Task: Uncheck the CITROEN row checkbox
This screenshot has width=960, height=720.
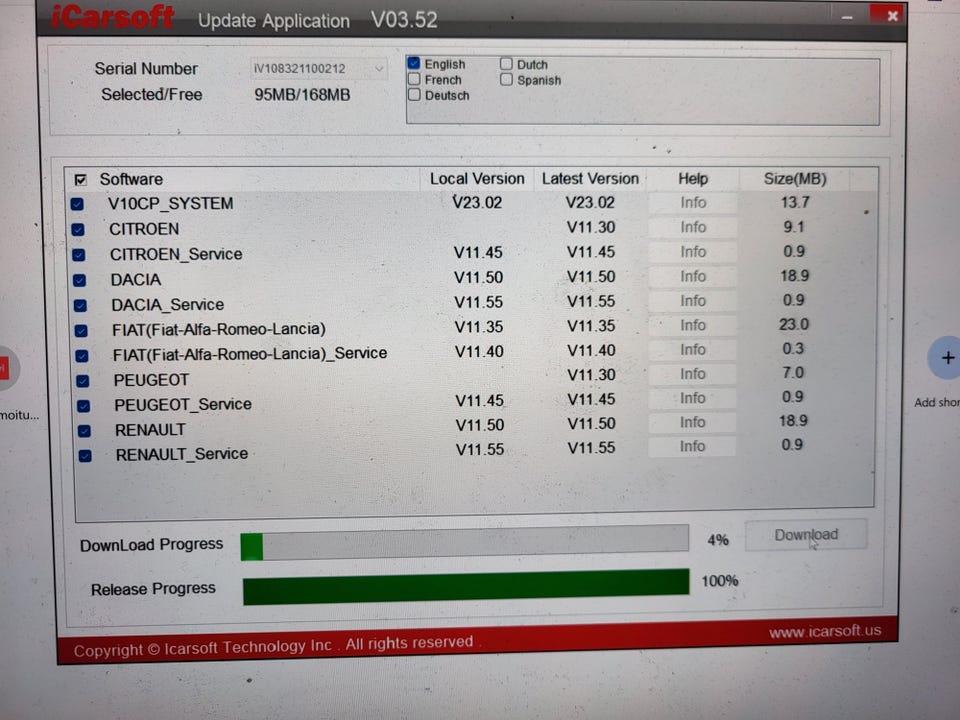Action: [x=78, y=229]
